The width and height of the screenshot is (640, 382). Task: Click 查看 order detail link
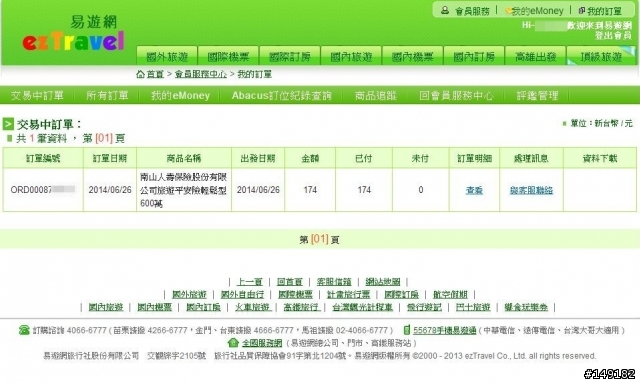(474, 190)
